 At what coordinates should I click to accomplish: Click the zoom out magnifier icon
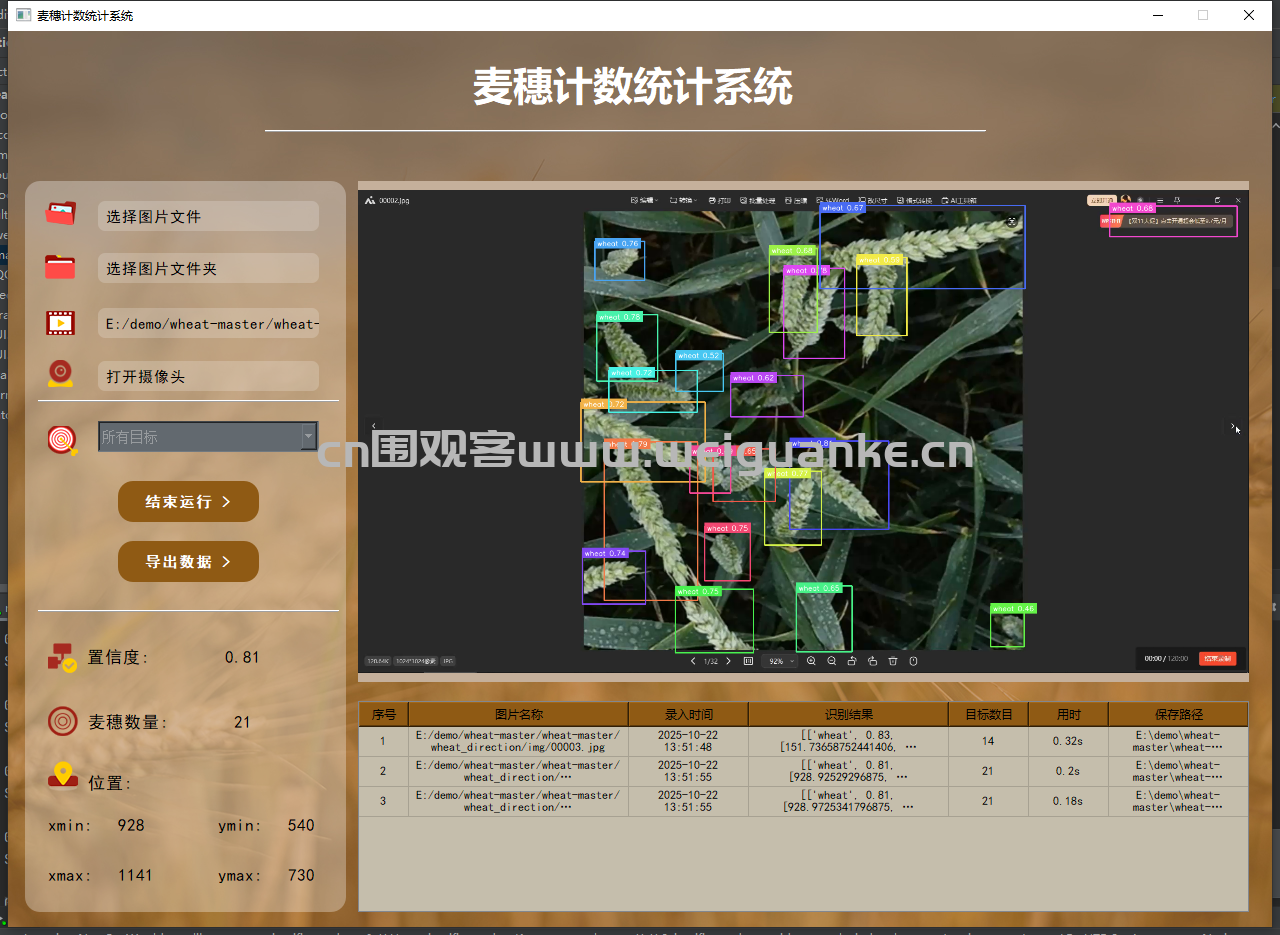point(831,661)
